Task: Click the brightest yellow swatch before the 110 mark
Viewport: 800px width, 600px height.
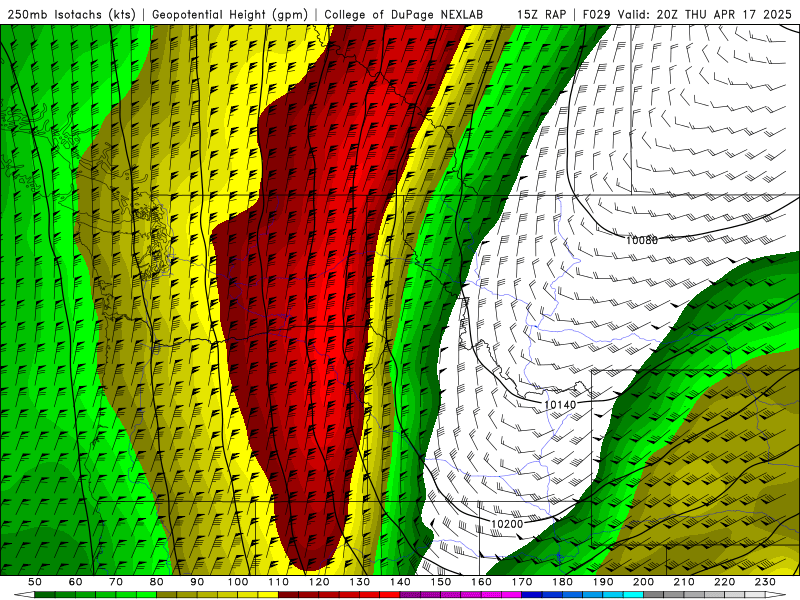Action: [268, 594]
